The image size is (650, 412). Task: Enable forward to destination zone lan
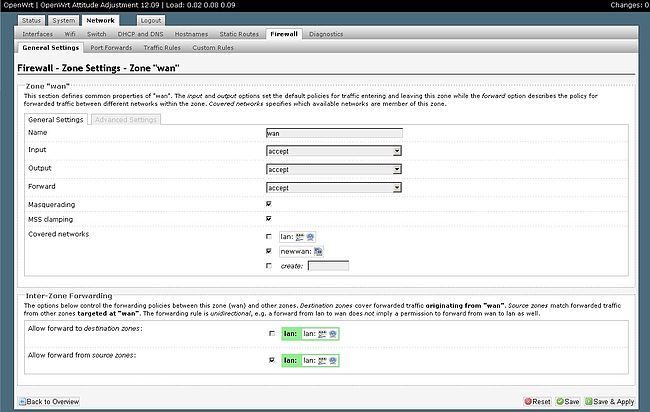tap(271, 333)
